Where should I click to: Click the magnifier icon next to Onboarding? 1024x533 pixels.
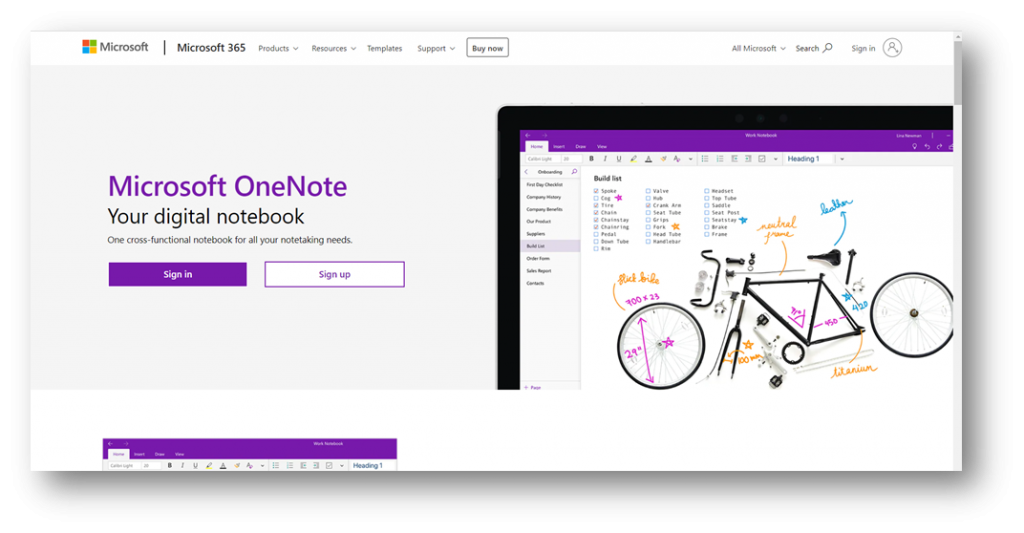pos(574,172)
